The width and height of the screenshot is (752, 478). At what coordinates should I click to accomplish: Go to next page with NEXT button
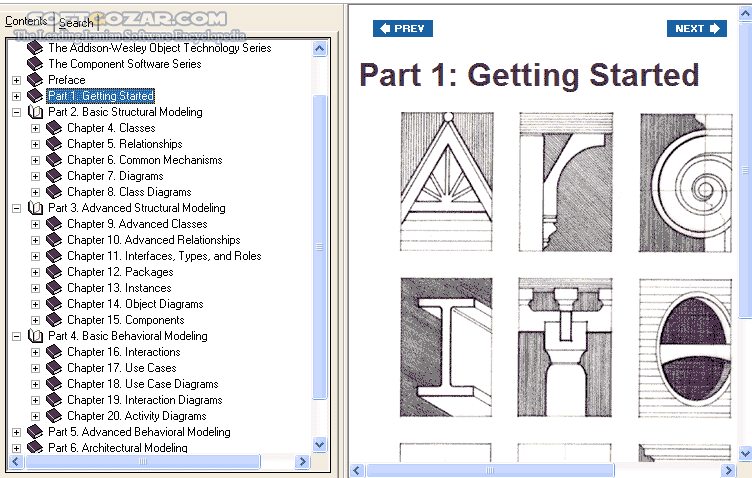[696, 29]
